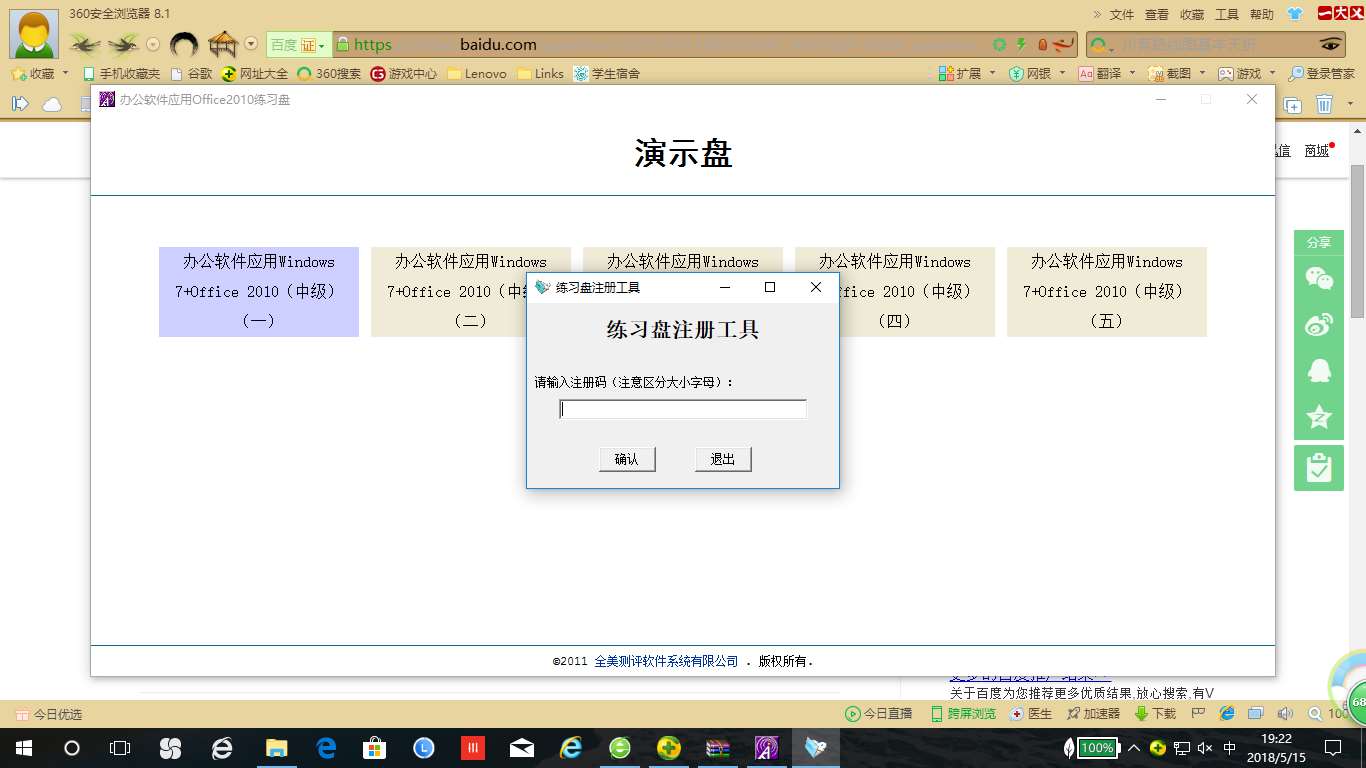Screen dimensions: 1366x768
Task: Click the browser home (pavilion) icon
Action: [x=222, y=44]
